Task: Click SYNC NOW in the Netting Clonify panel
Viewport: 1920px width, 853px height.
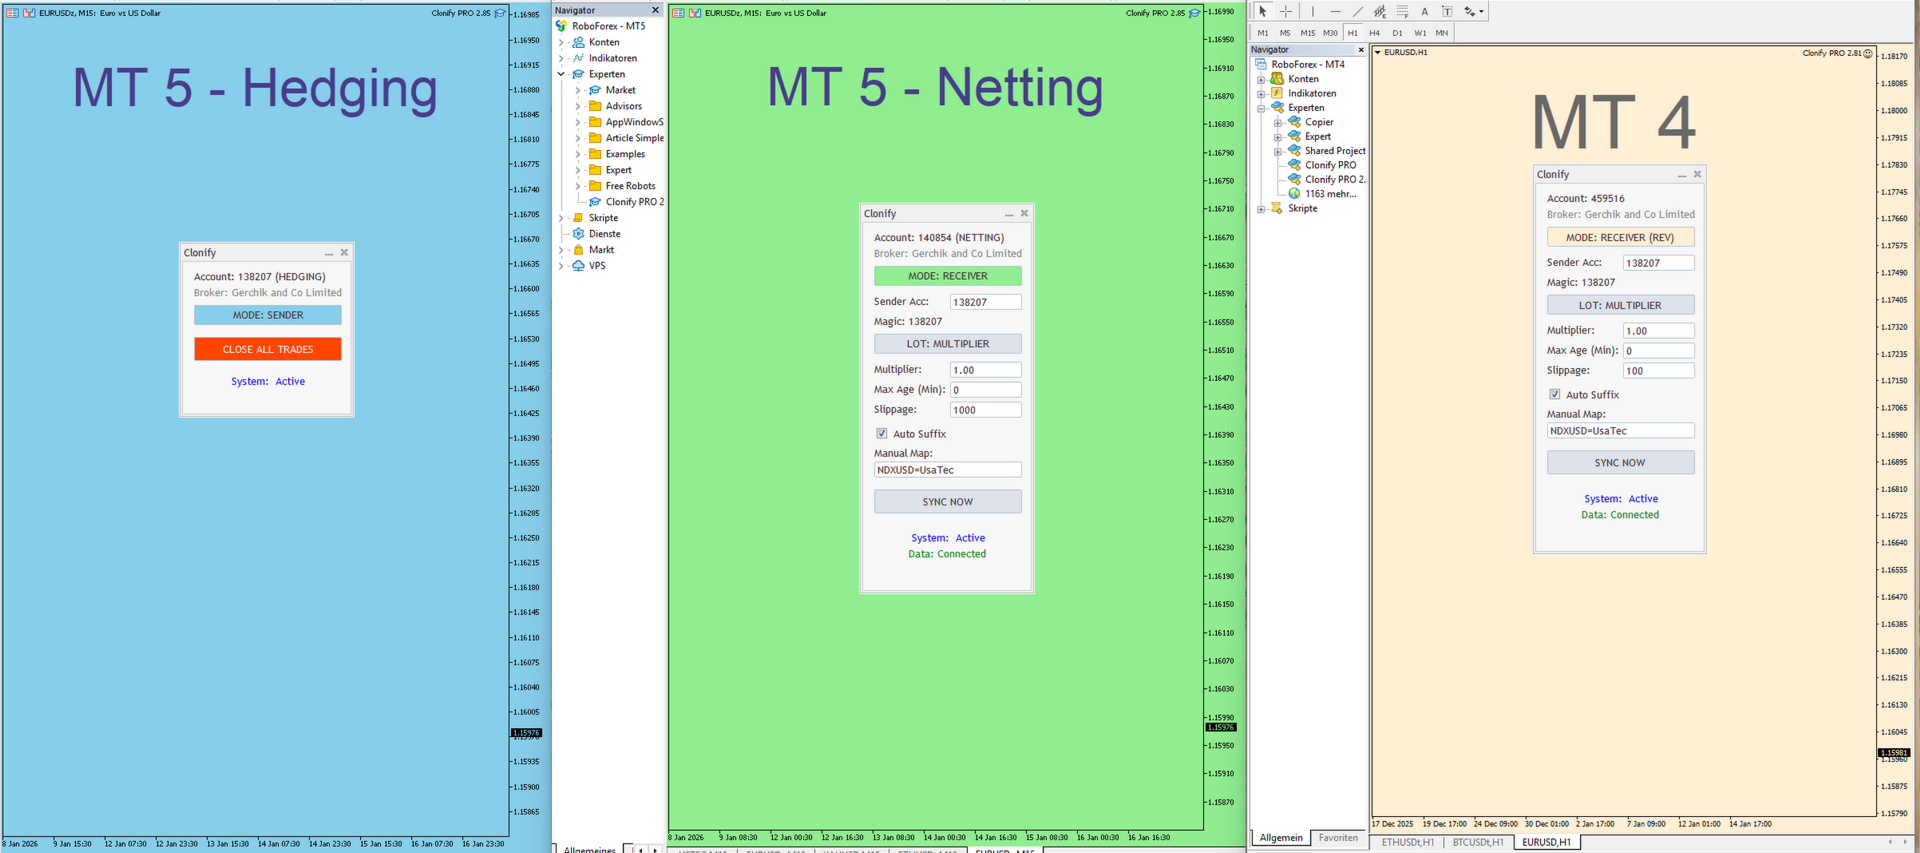Action: click(948, 502)
